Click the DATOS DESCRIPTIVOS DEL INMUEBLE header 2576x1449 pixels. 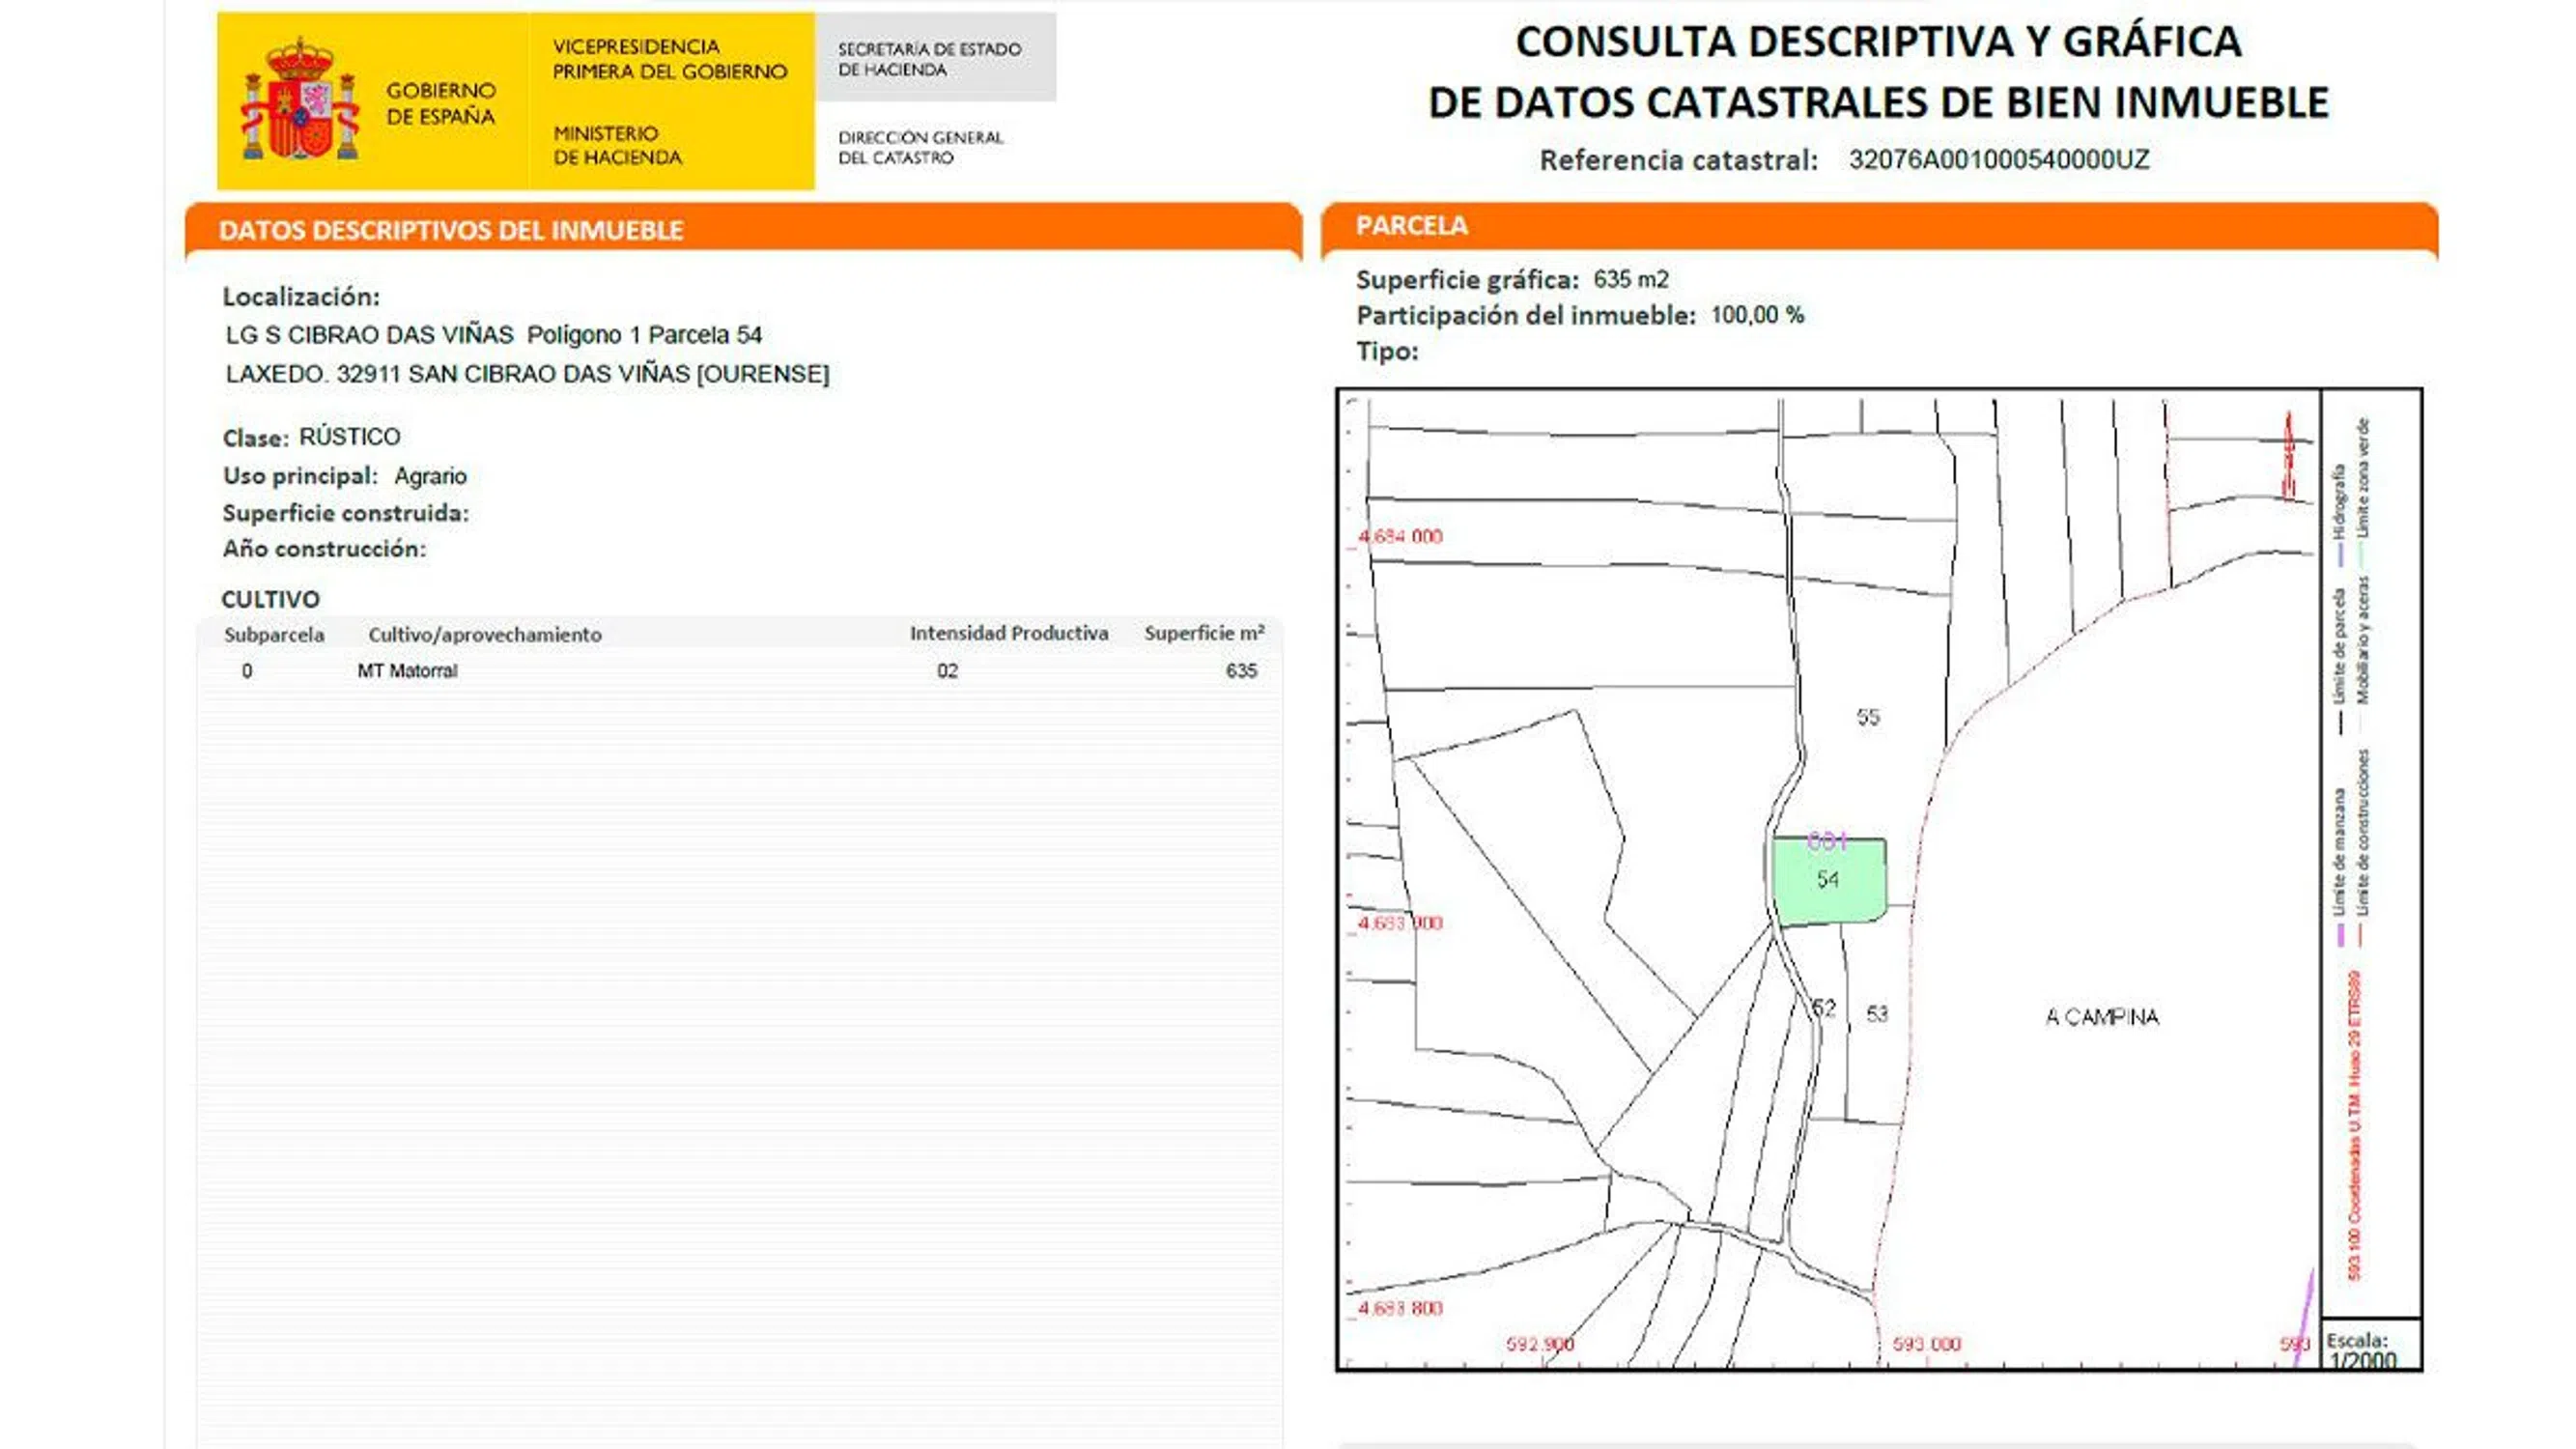click(451, 231)
